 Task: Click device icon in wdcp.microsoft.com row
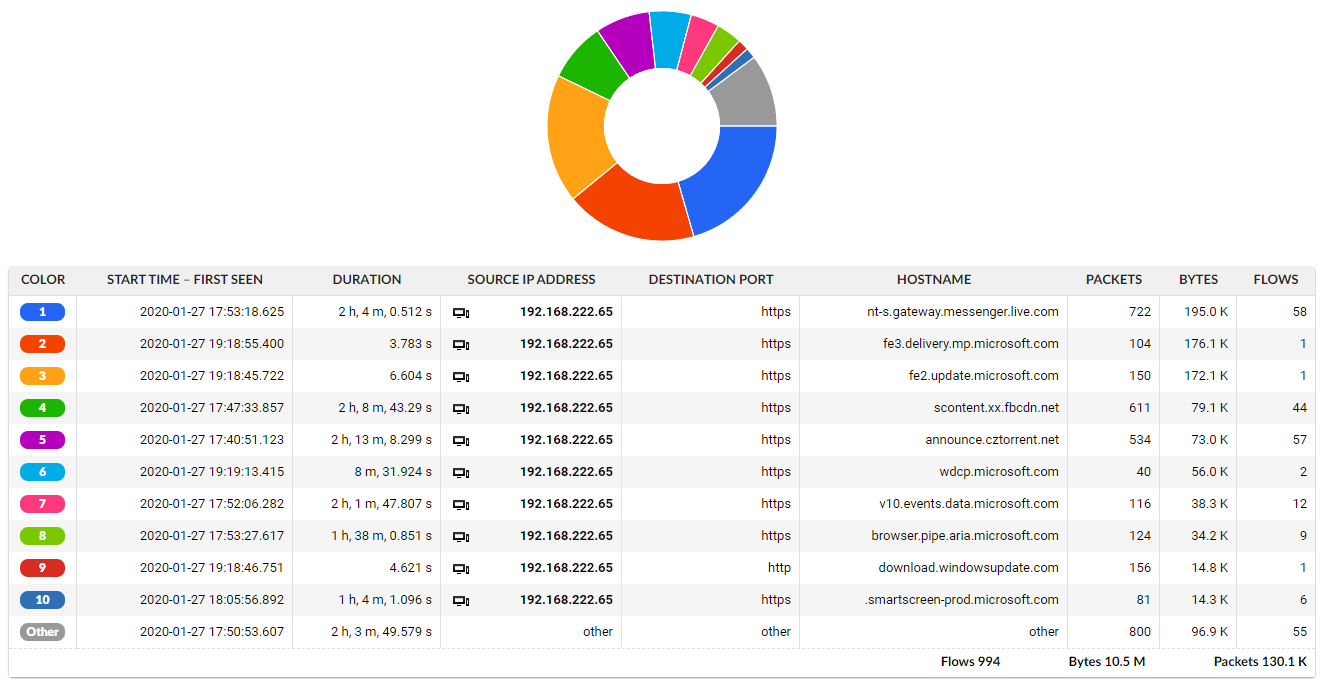click(x=461, y=472)
